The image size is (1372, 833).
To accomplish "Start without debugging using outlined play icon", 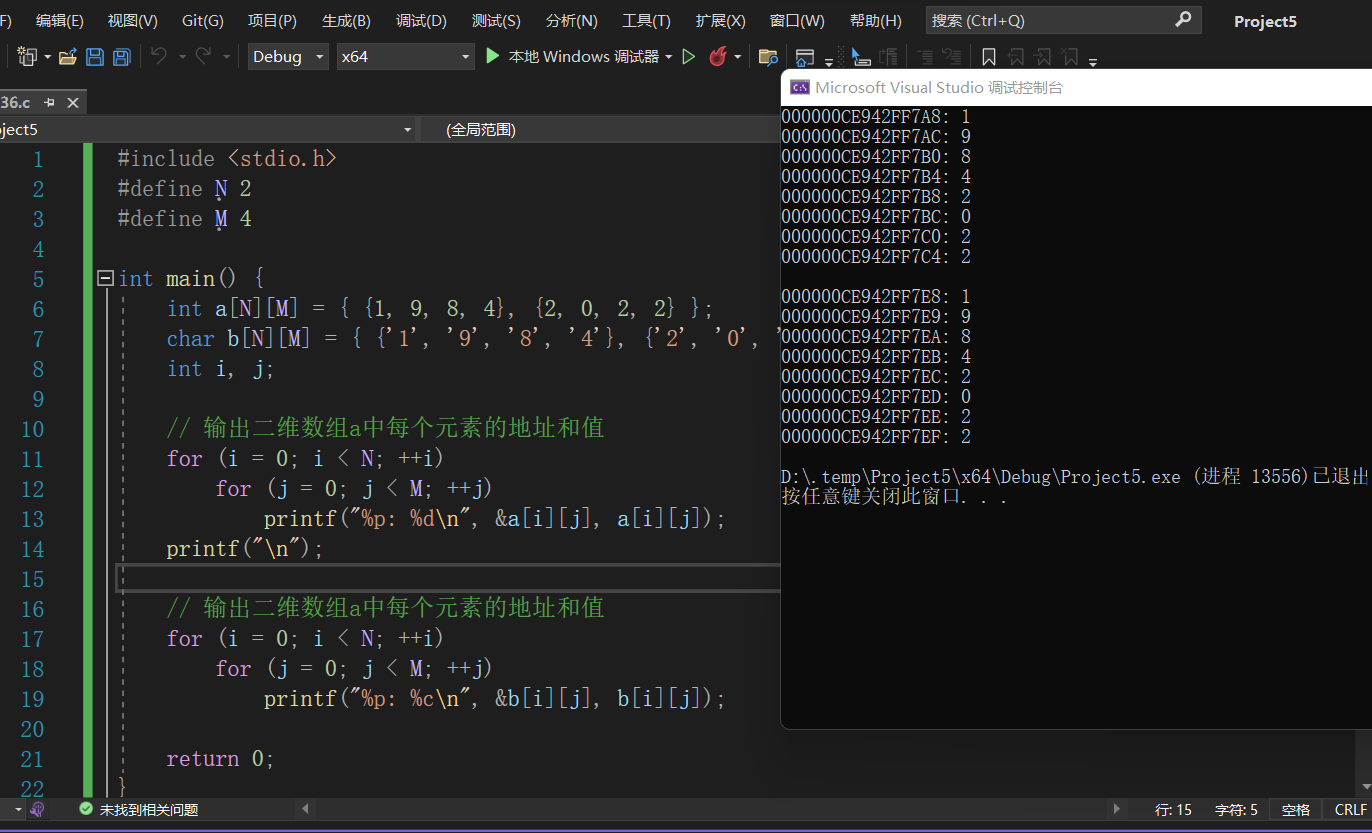I will pyautogui.click(x=688, y=57).
